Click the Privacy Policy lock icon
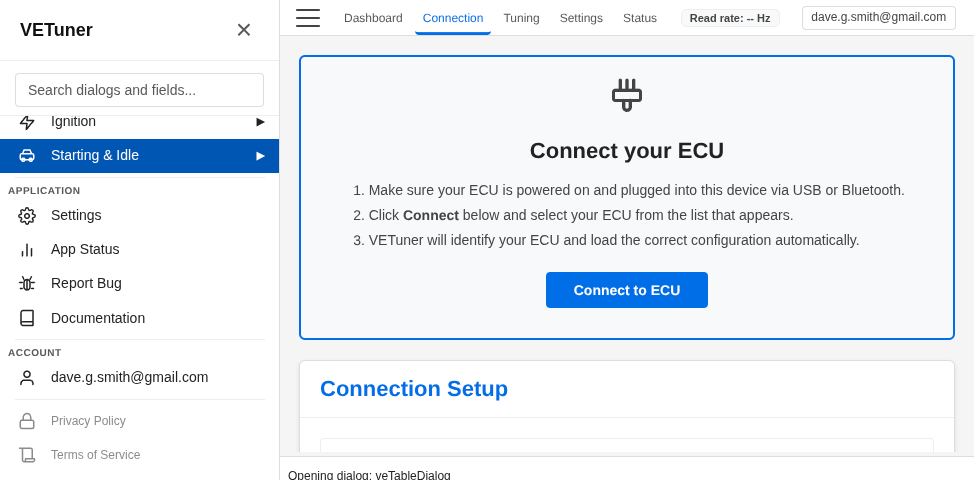The width and height of the screenshot is (974, 480). tap(27, 421)
